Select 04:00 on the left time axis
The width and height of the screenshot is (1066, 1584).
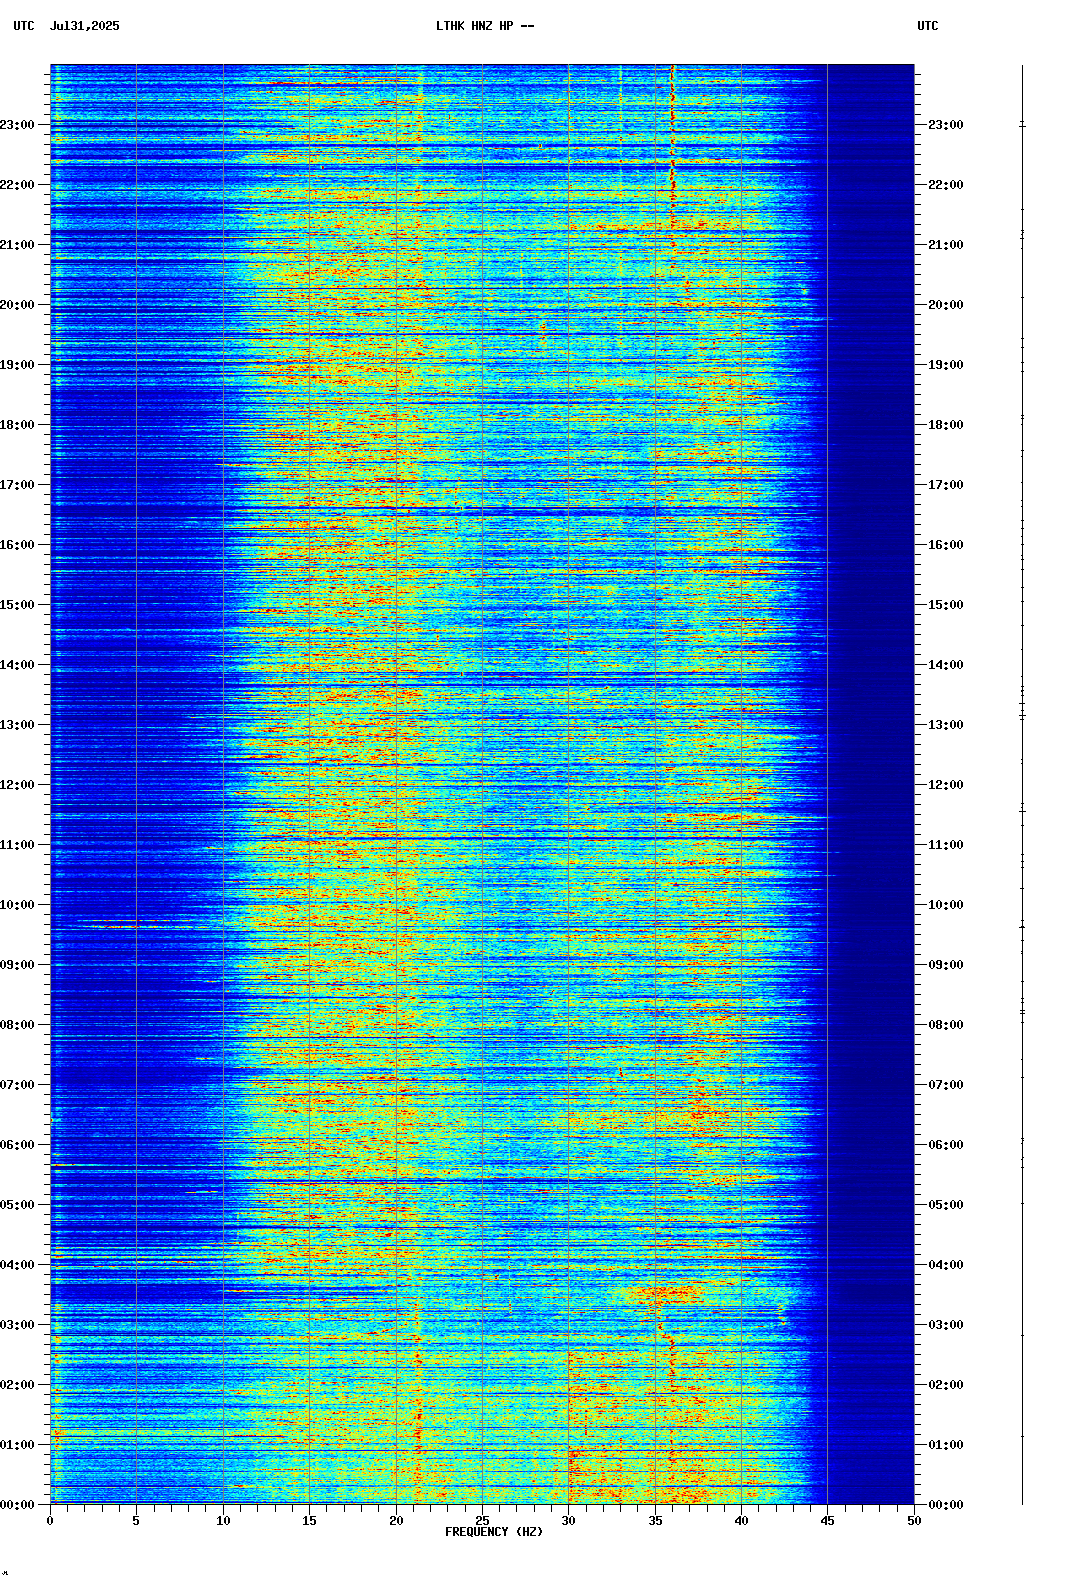click(x=17, y=1265)
